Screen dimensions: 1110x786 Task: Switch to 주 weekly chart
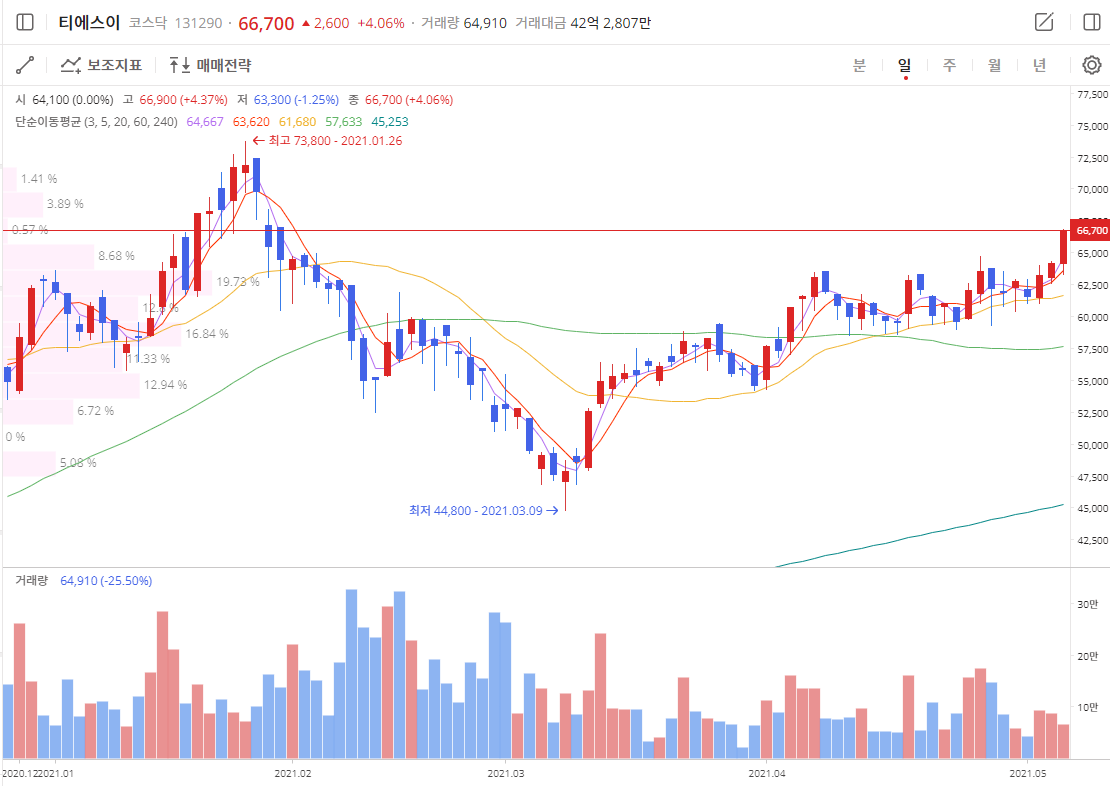[x=949, y=65]
